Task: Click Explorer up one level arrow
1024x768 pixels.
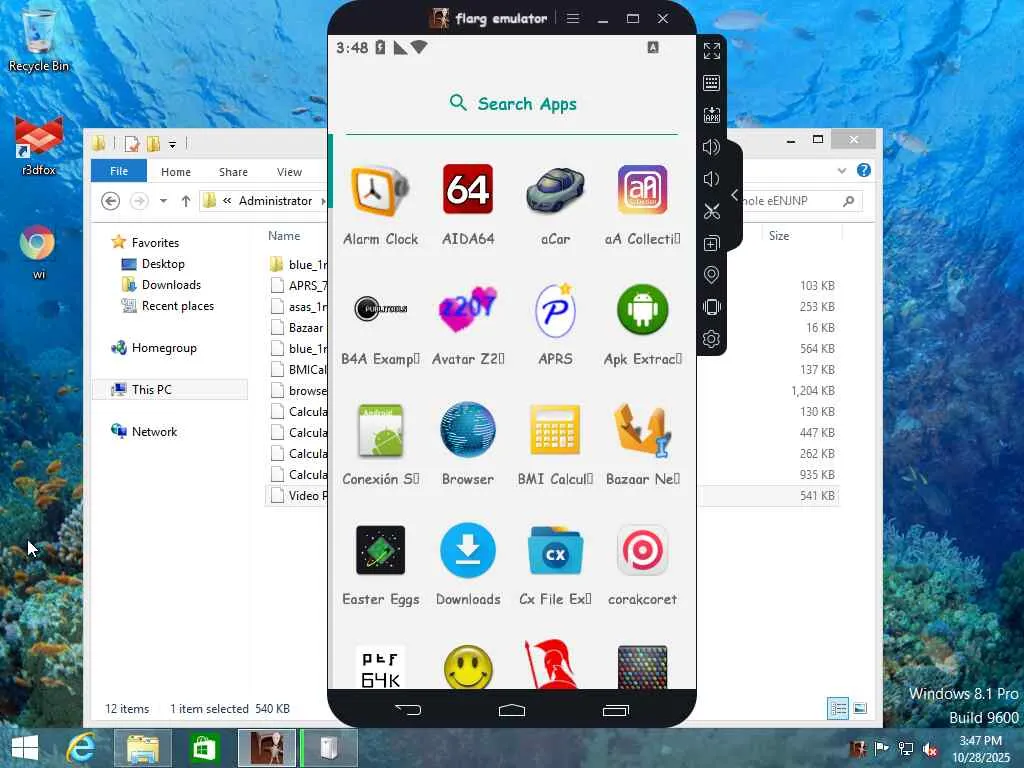Action: pos(185,201)
